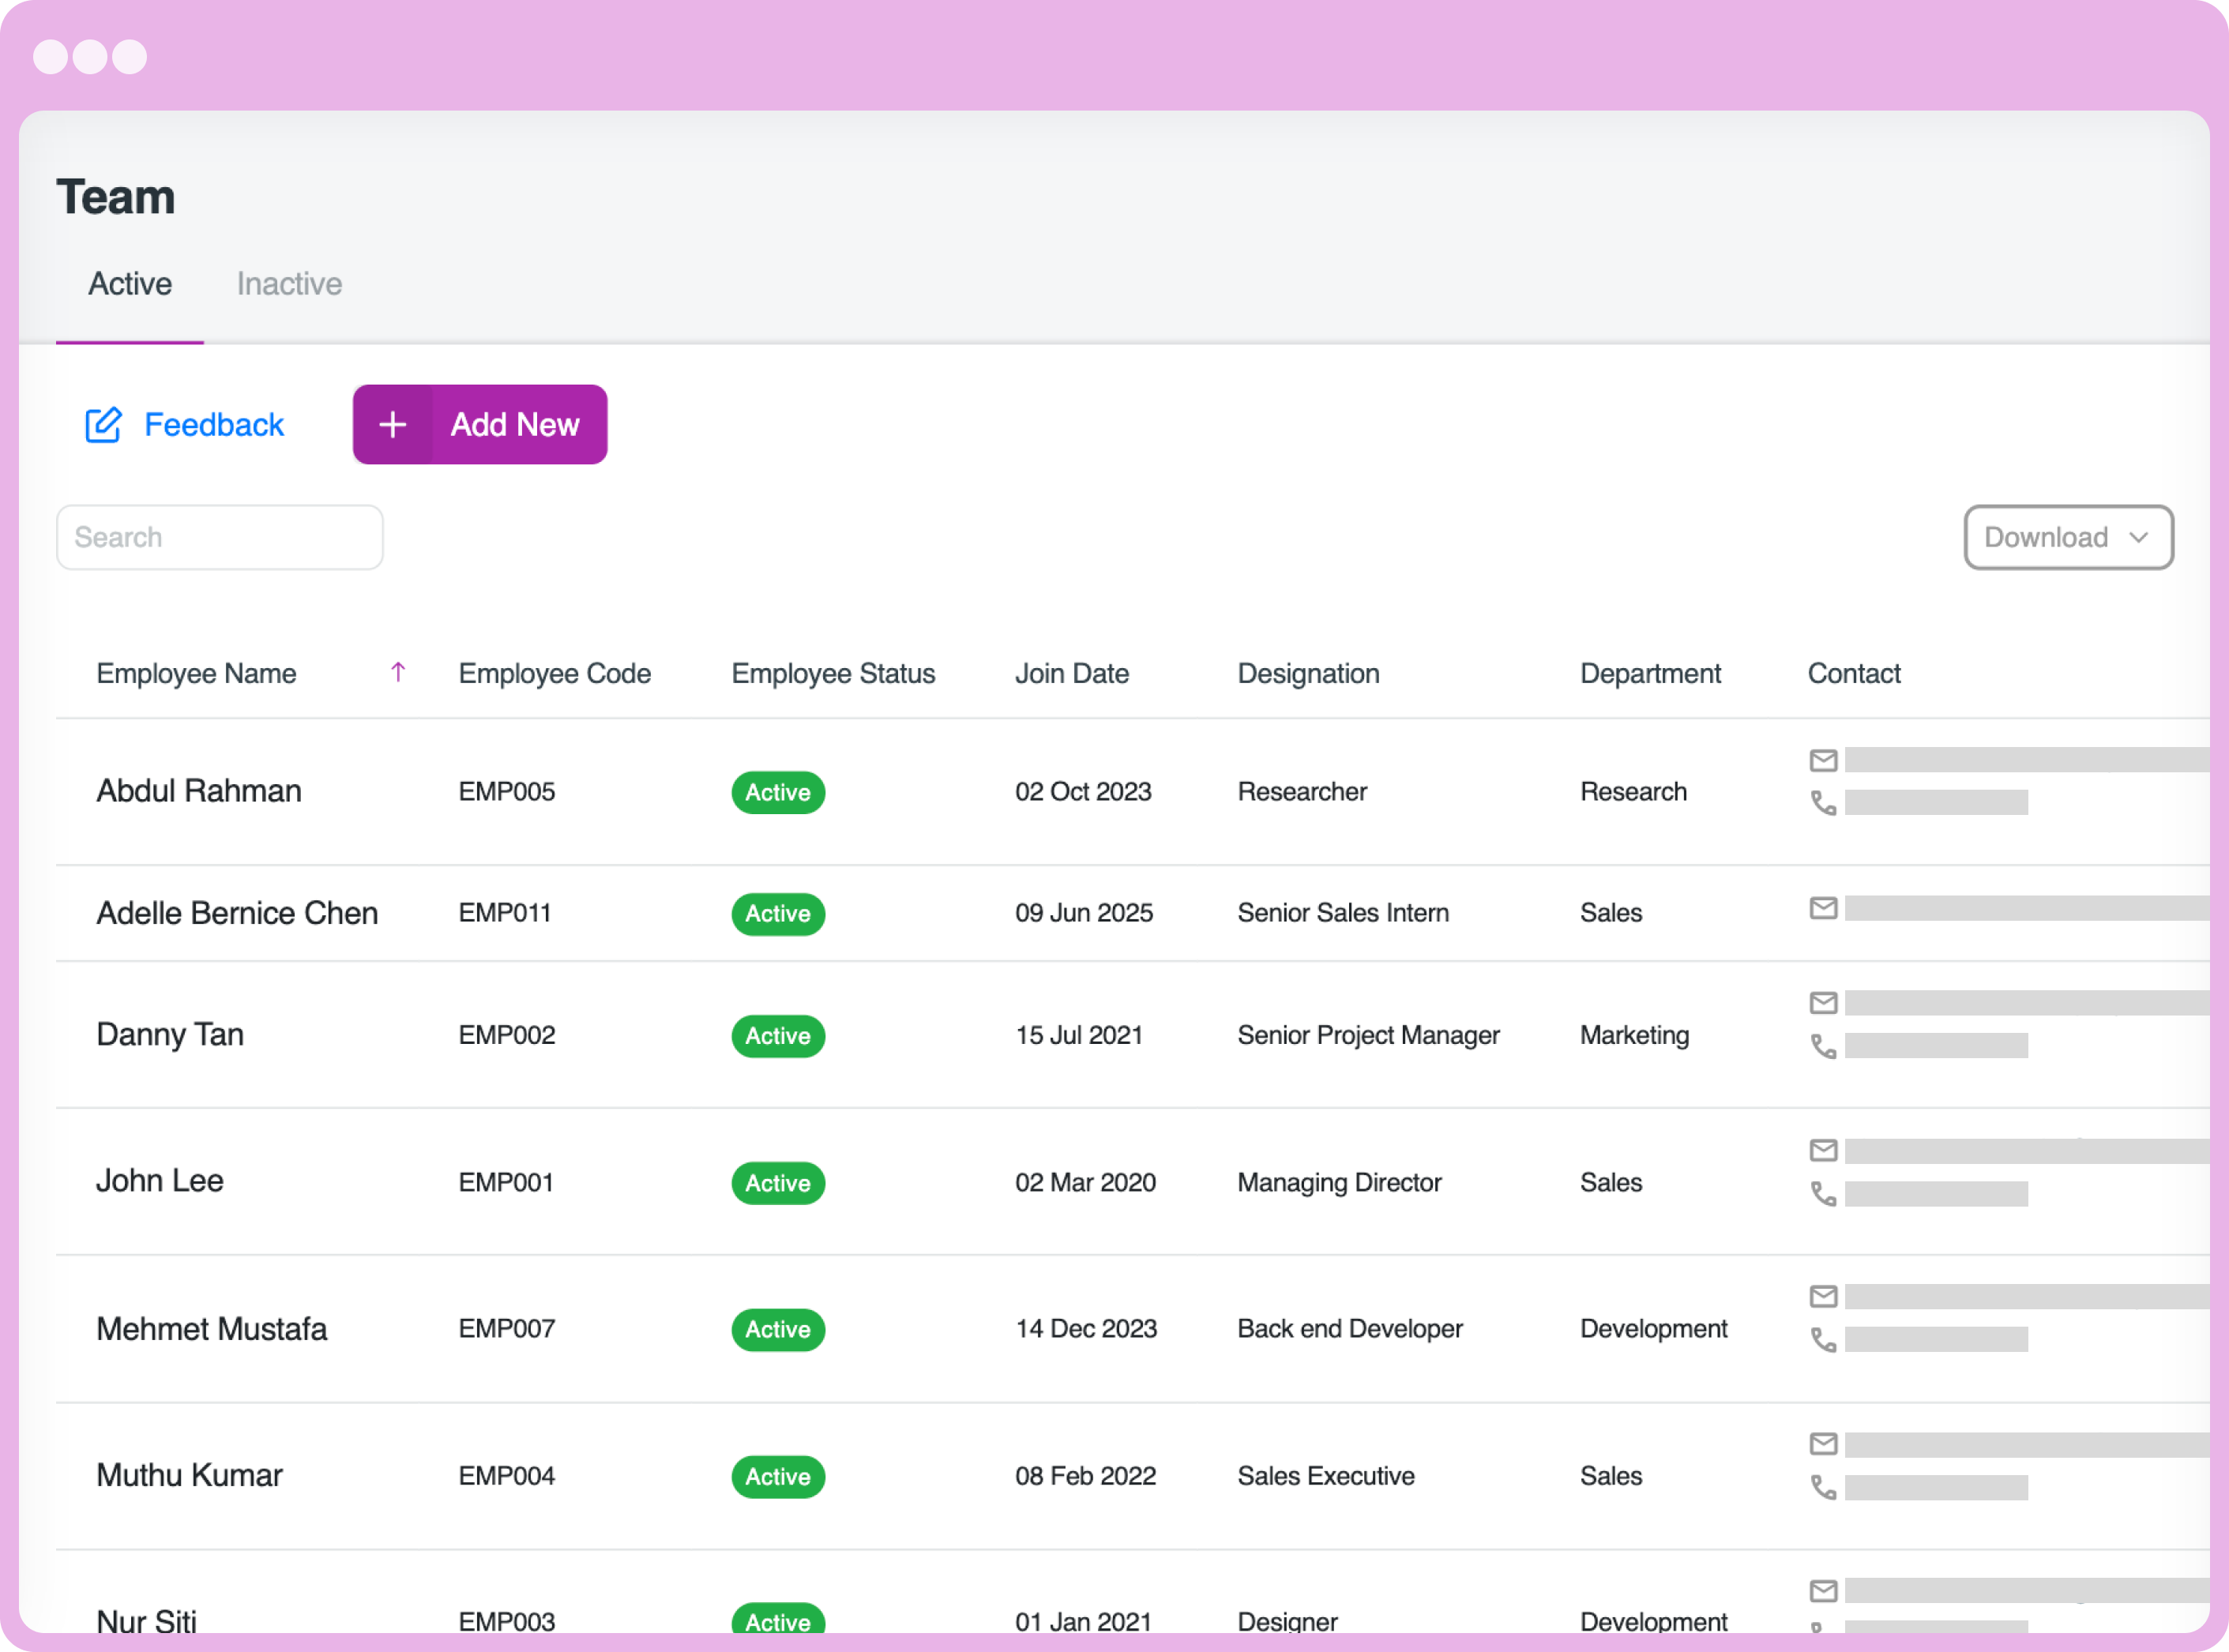Click the phone icon for Mehmet Mustafa
The image size is (2229, 1652).
tap(1823, 1340)
